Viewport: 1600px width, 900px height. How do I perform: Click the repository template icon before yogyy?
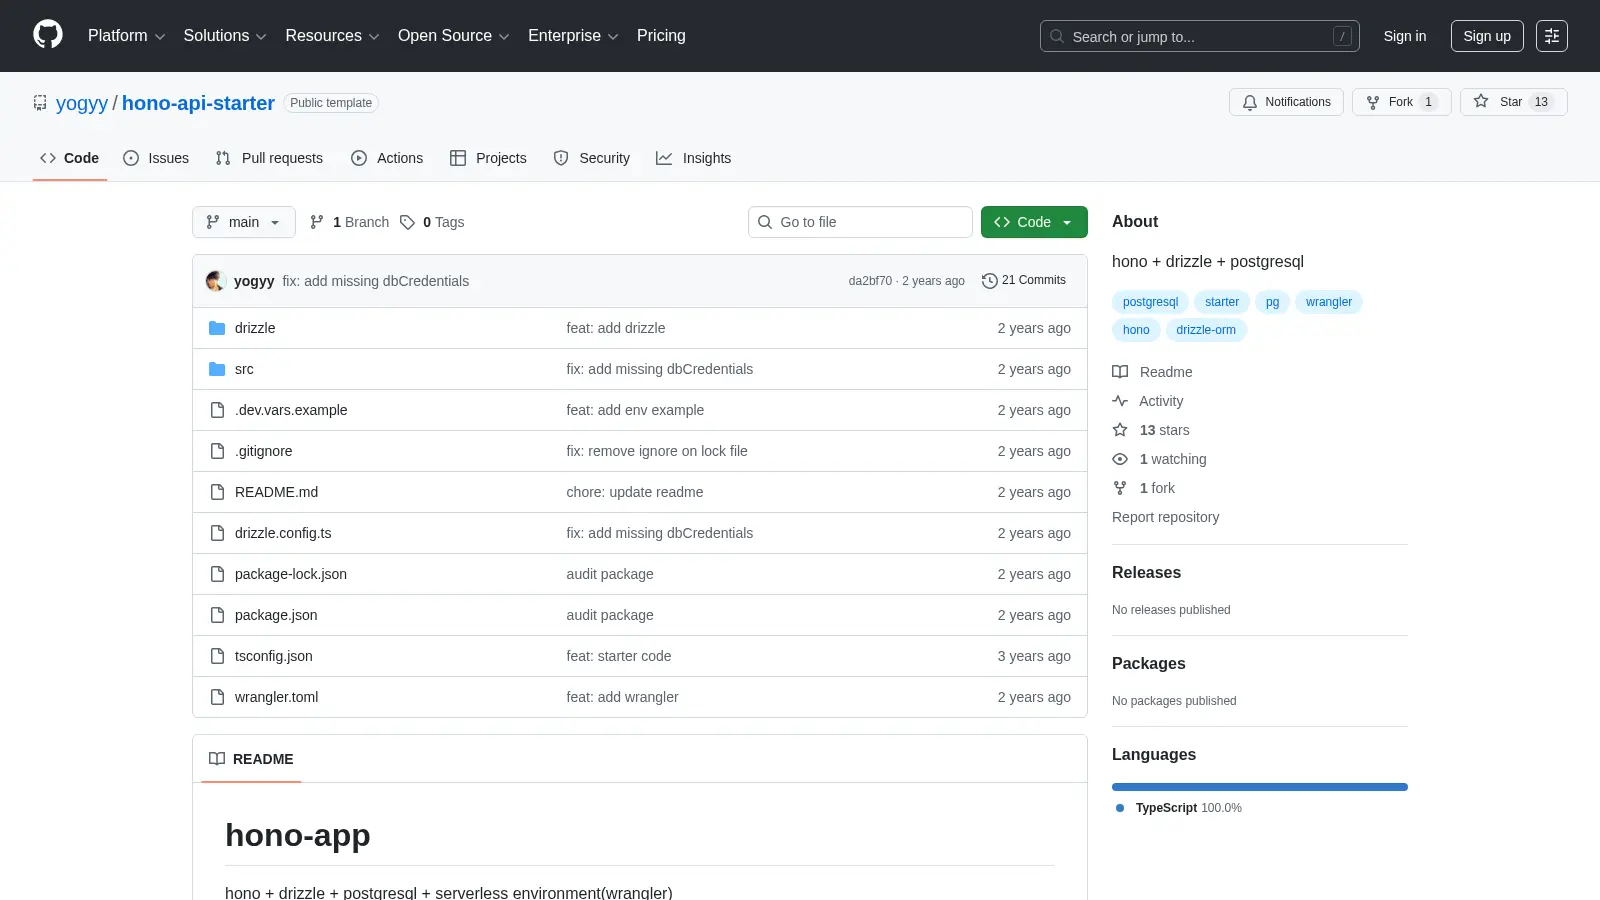tap(40, 103)
